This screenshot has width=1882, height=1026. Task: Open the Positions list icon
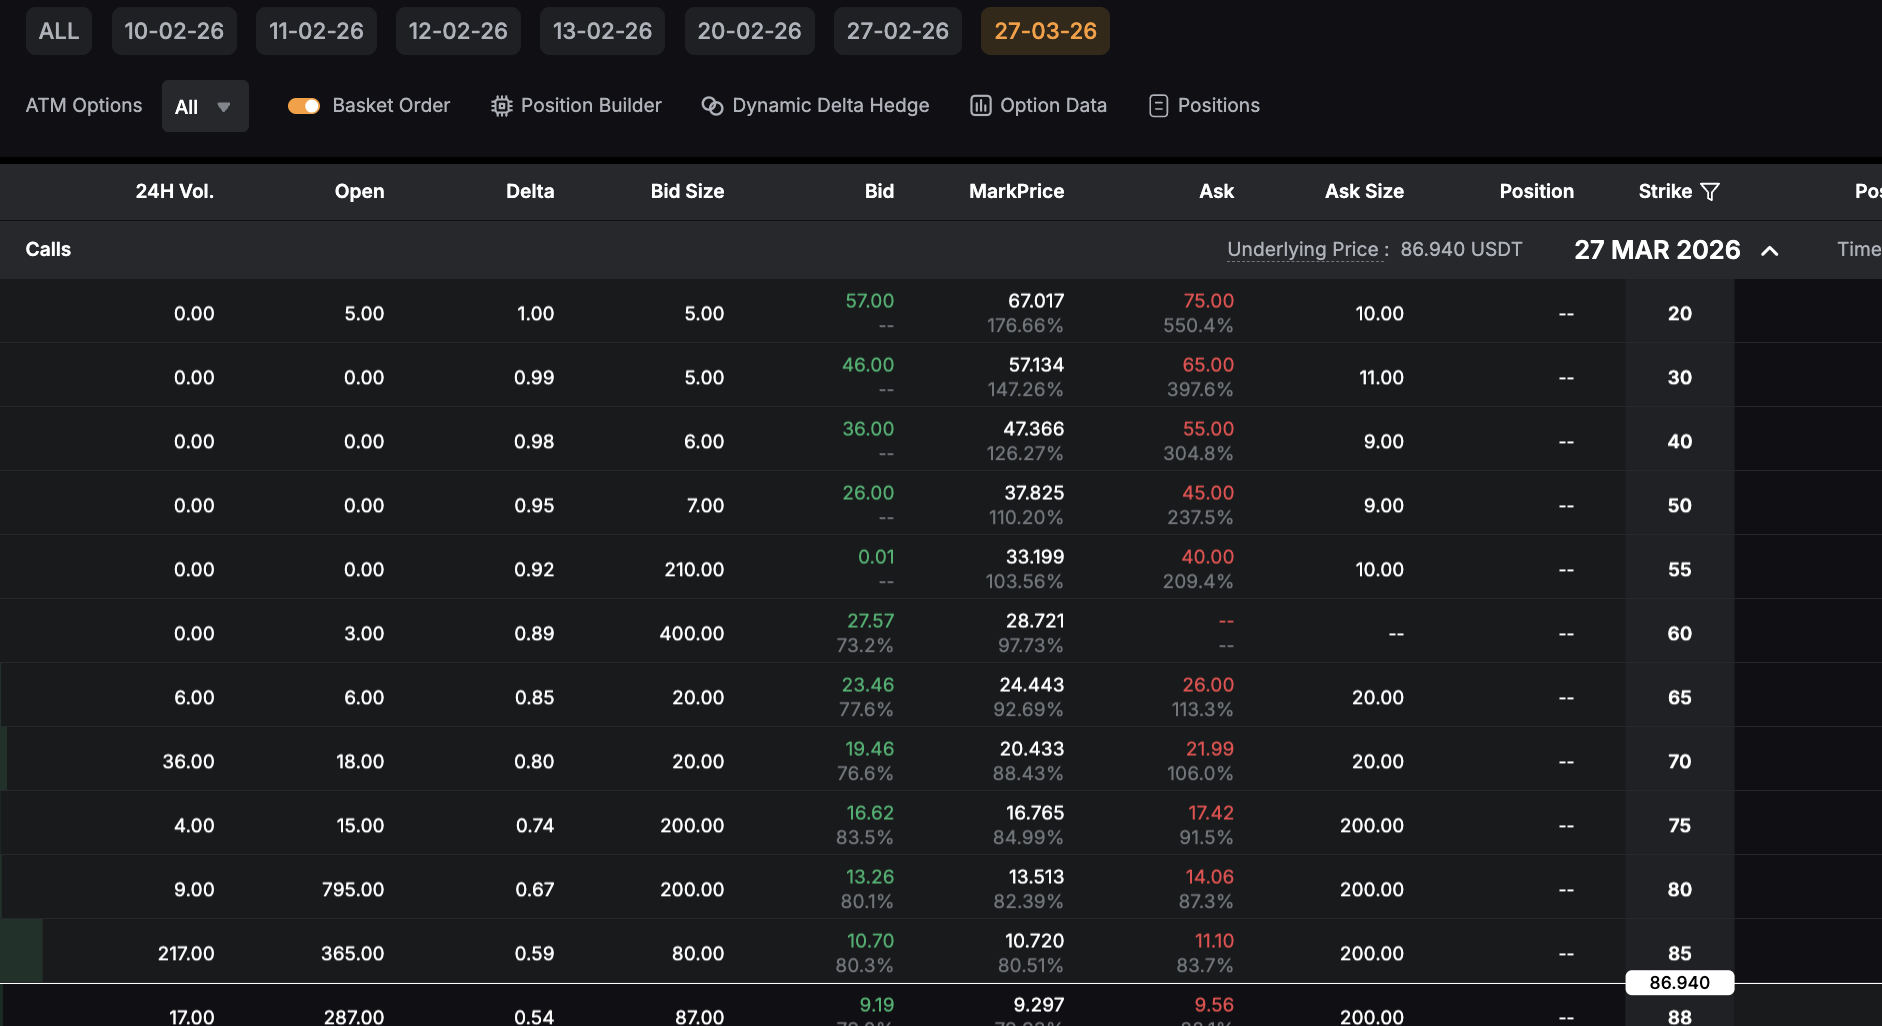click(1158, 106)
